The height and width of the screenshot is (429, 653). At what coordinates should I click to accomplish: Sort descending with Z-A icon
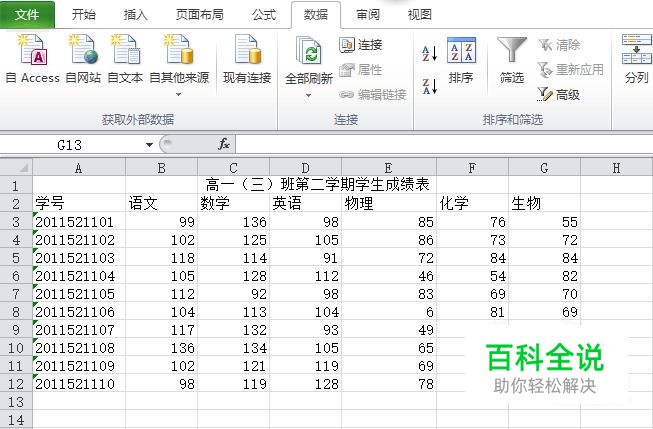tap(429, 86)
